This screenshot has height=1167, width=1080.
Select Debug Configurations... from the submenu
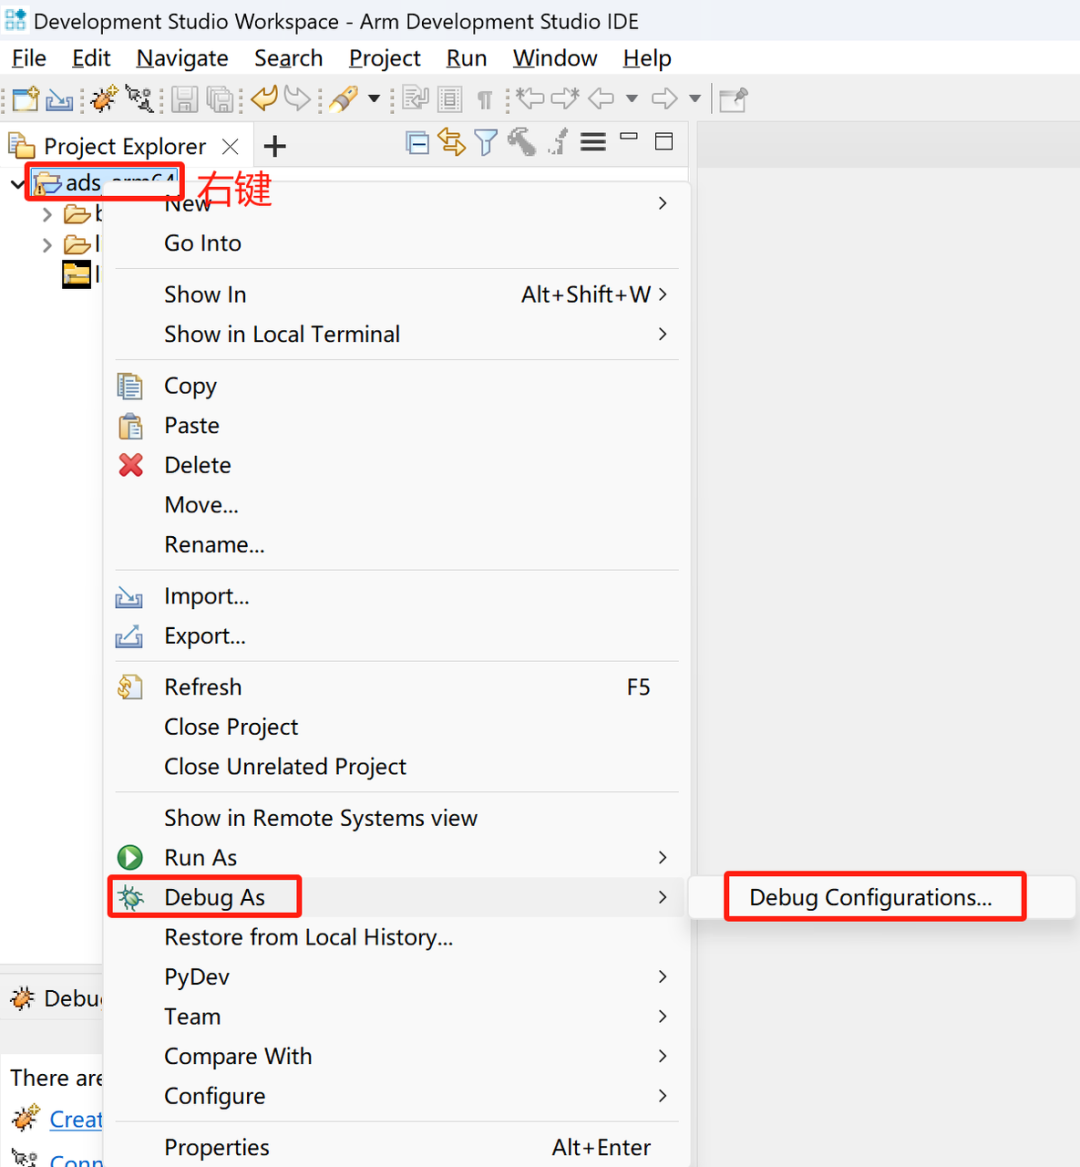click(x=870, y=897)
